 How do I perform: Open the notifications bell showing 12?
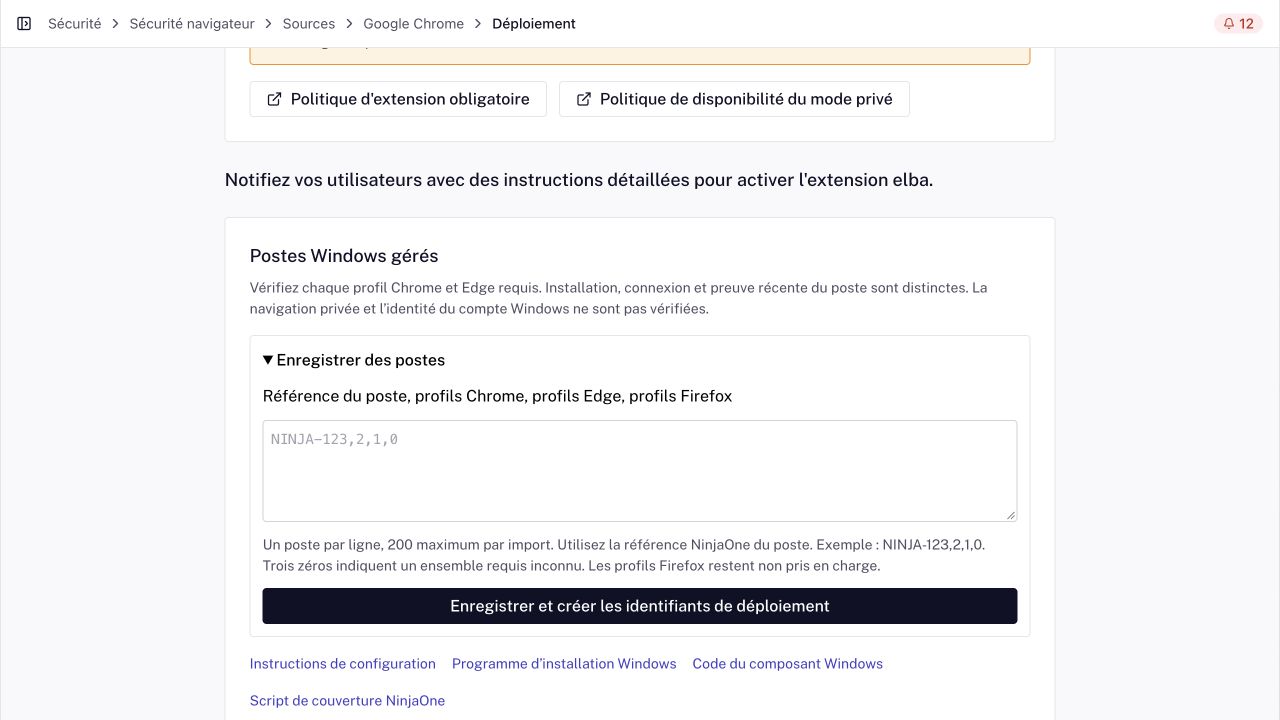click(x=1238, y=23)
